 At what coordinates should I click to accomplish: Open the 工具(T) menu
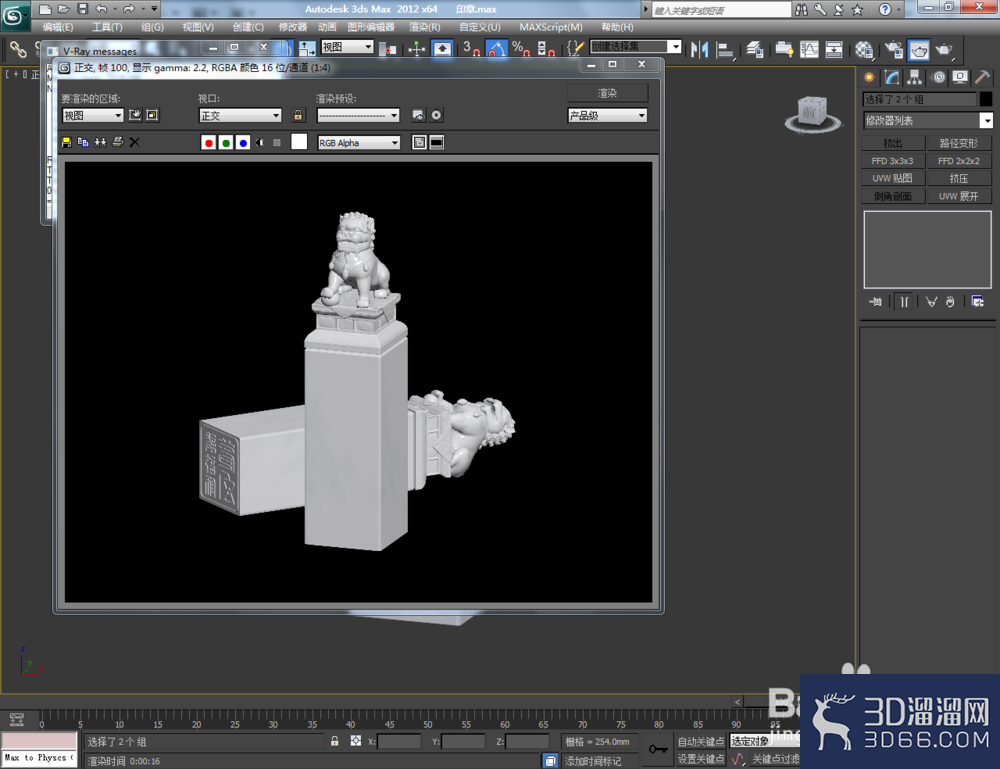pos(107,27)
